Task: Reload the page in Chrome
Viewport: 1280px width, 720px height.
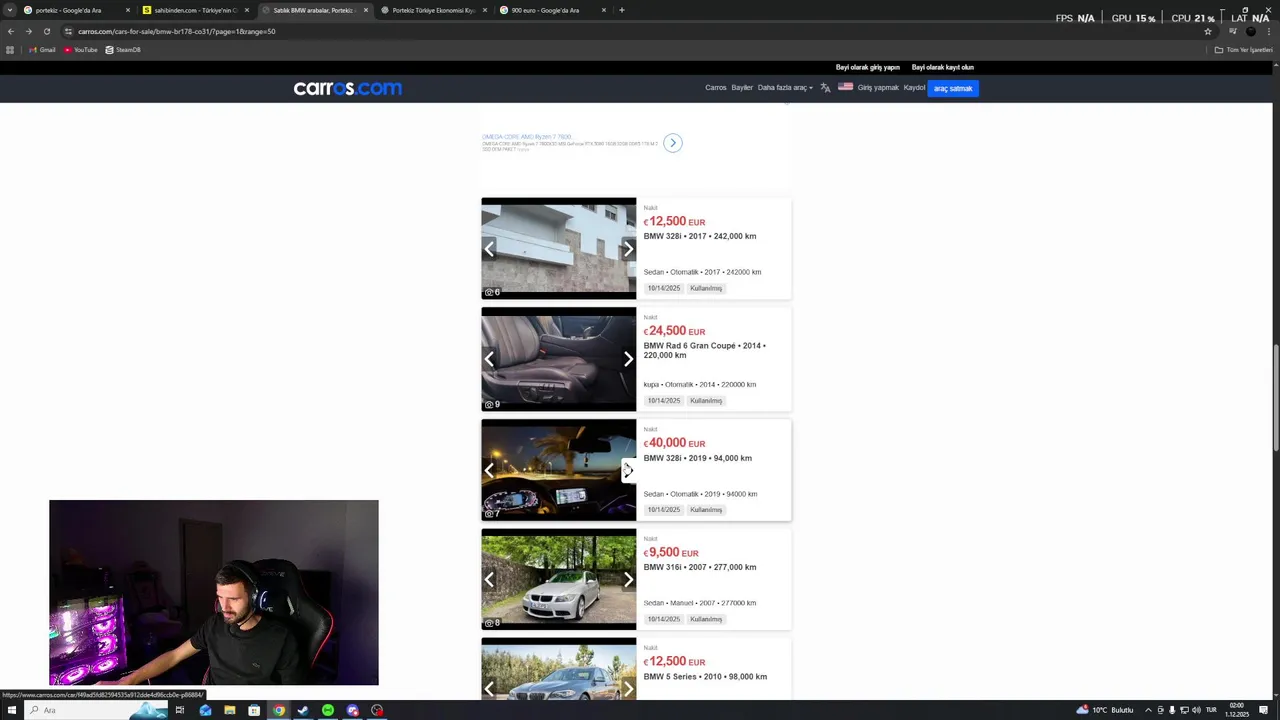Action: [46, 31]
